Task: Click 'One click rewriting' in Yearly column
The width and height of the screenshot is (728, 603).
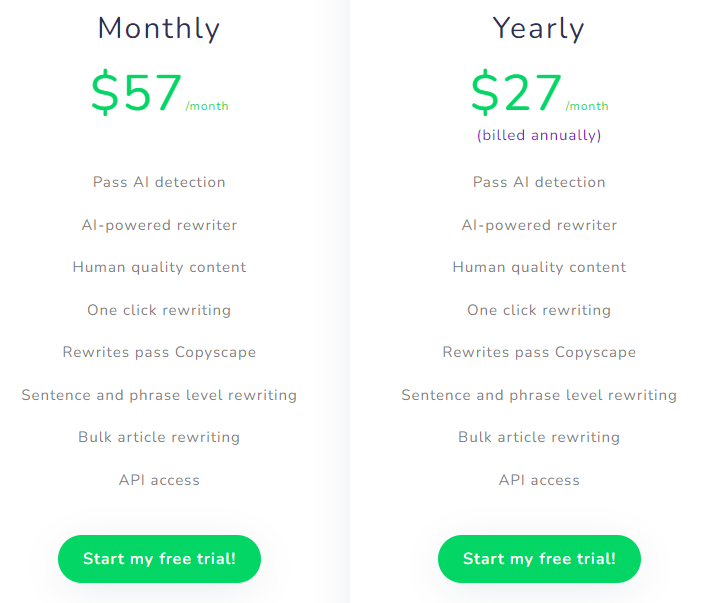Action: click(539, 310)
